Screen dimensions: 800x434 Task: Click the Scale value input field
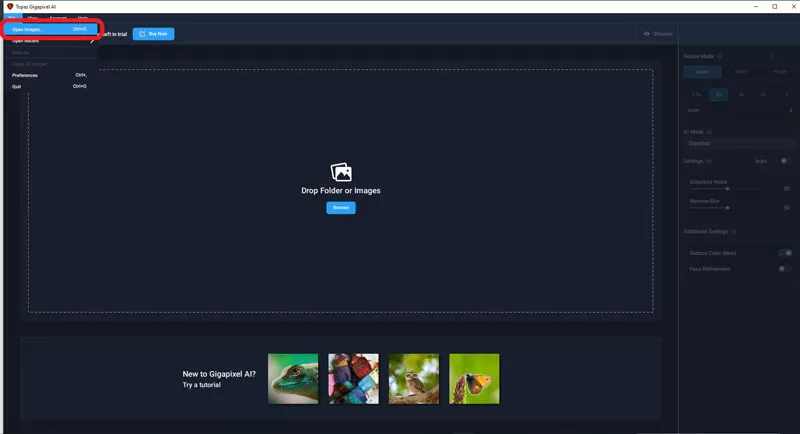[740, 110]
